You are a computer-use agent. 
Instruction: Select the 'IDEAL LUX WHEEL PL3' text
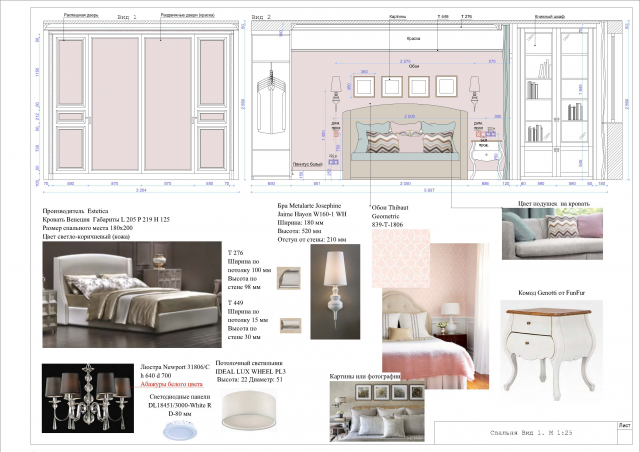[251, 372]
